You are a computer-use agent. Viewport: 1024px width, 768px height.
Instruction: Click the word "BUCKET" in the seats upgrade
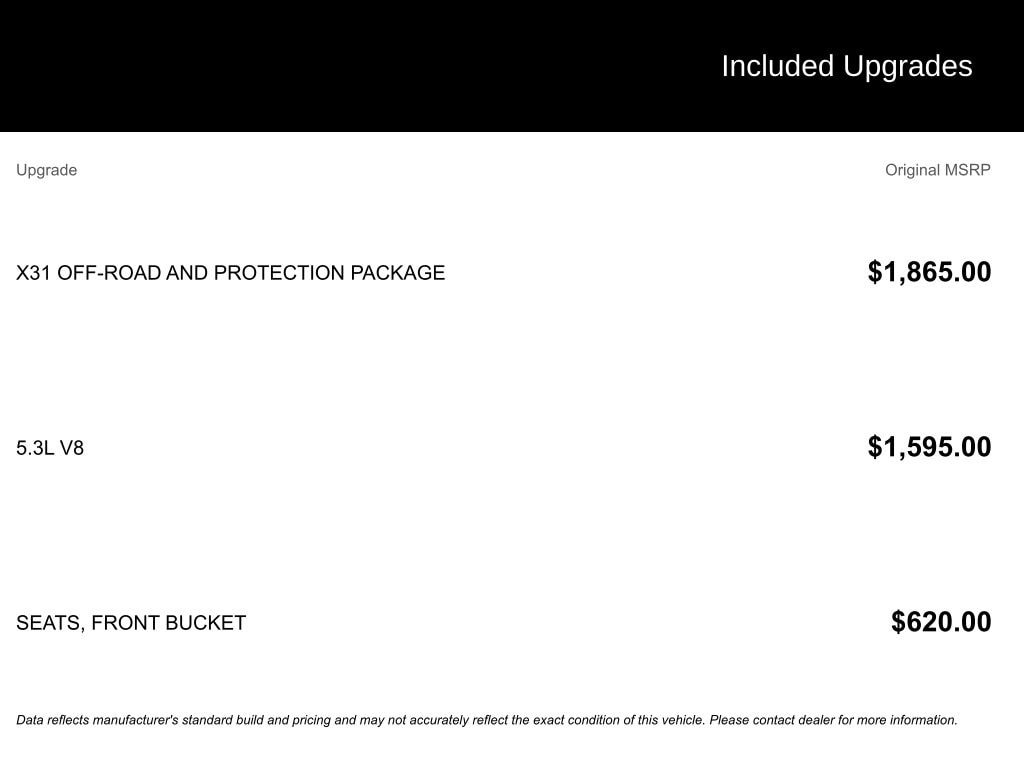(x=205, y=623)
